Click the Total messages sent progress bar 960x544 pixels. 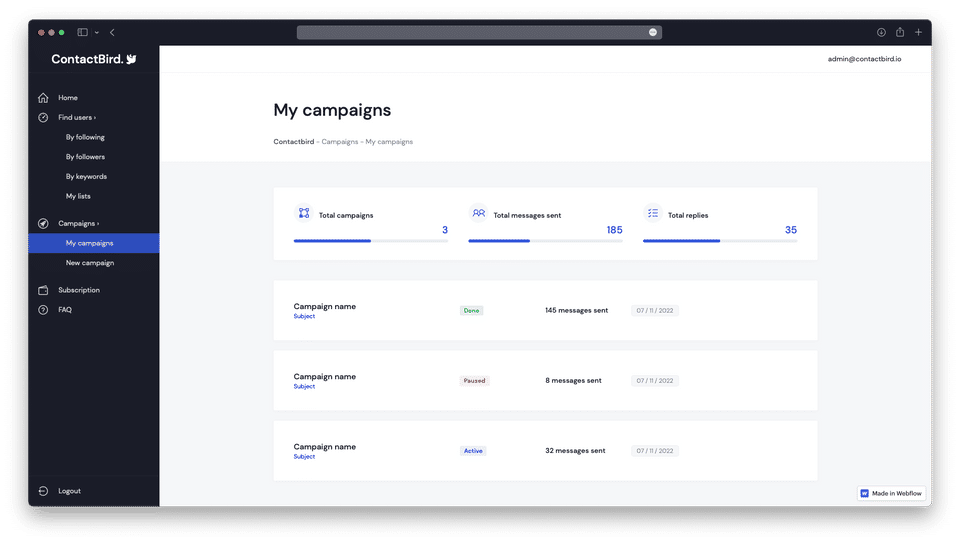545,241
